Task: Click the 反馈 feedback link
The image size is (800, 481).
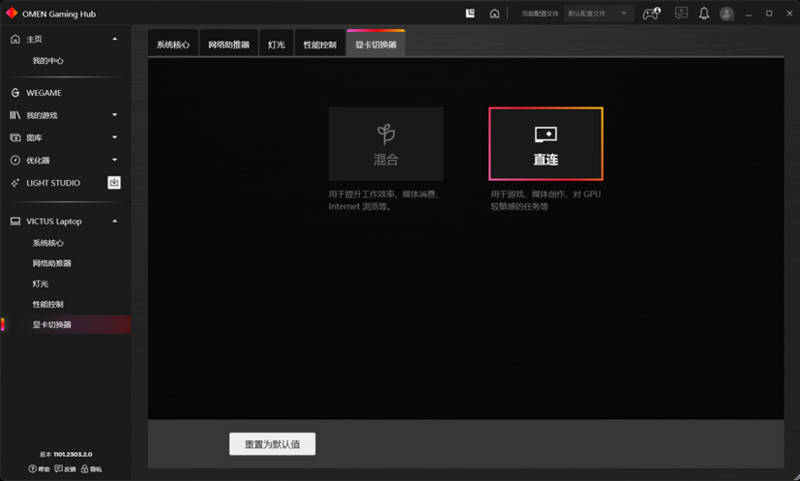Action: [x=70, y=469]
